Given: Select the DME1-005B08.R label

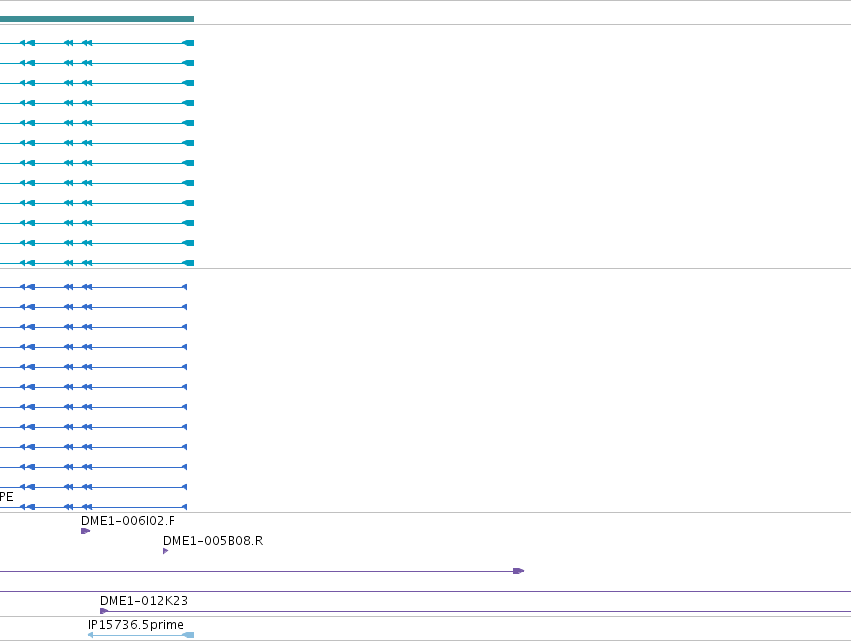Looking at the screenshot, I should click(213, 541).
